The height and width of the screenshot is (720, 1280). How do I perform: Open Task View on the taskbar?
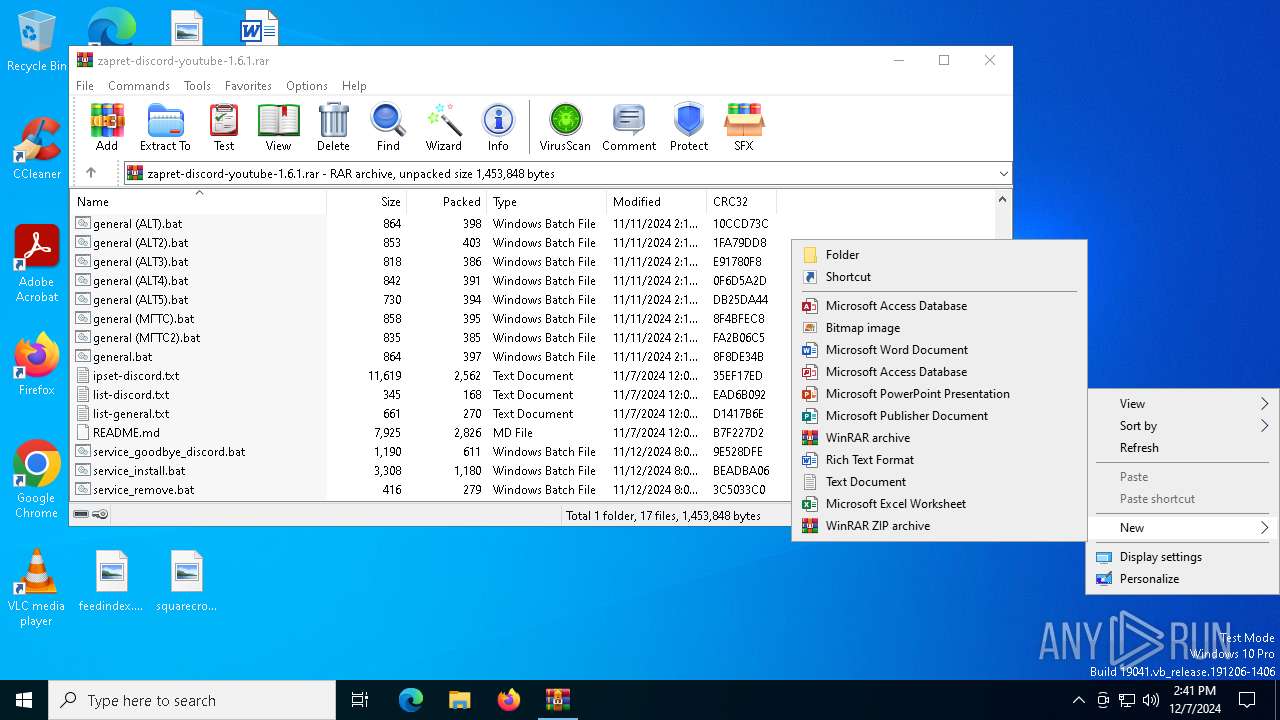(x=360, y=700)
